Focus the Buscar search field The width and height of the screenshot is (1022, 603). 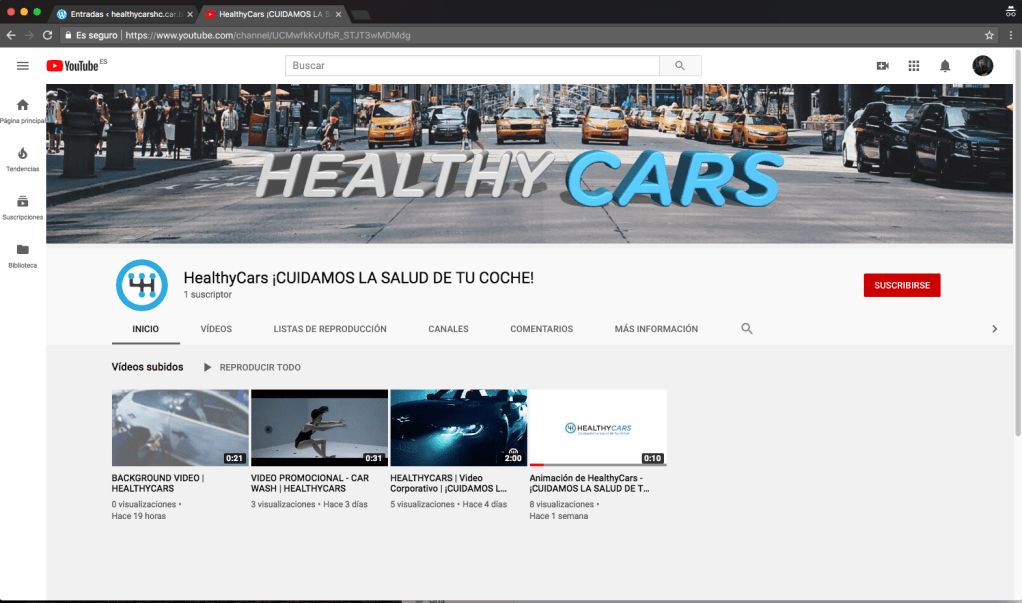coord(472,66)
